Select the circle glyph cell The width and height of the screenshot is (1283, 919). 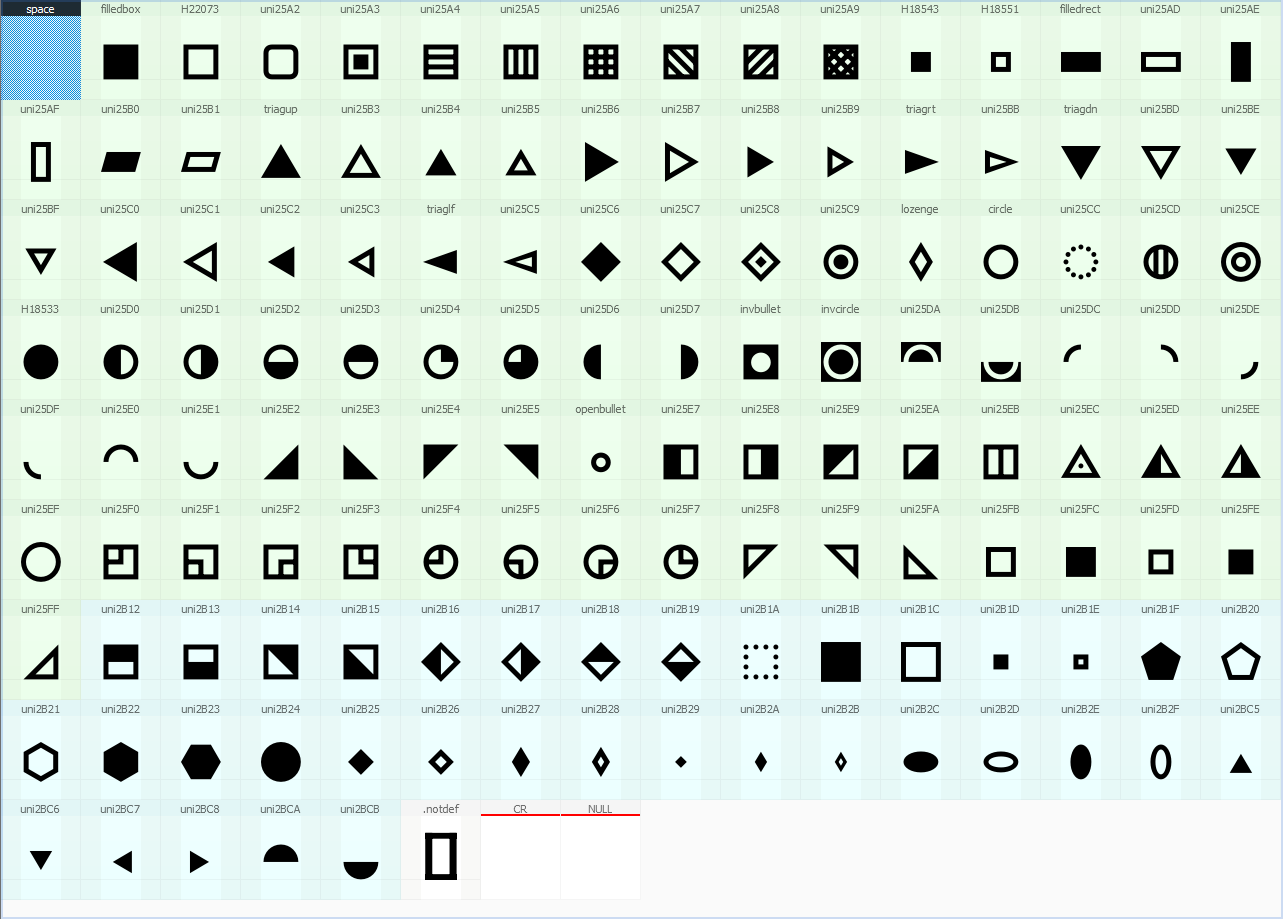(x=1000, y=261)
